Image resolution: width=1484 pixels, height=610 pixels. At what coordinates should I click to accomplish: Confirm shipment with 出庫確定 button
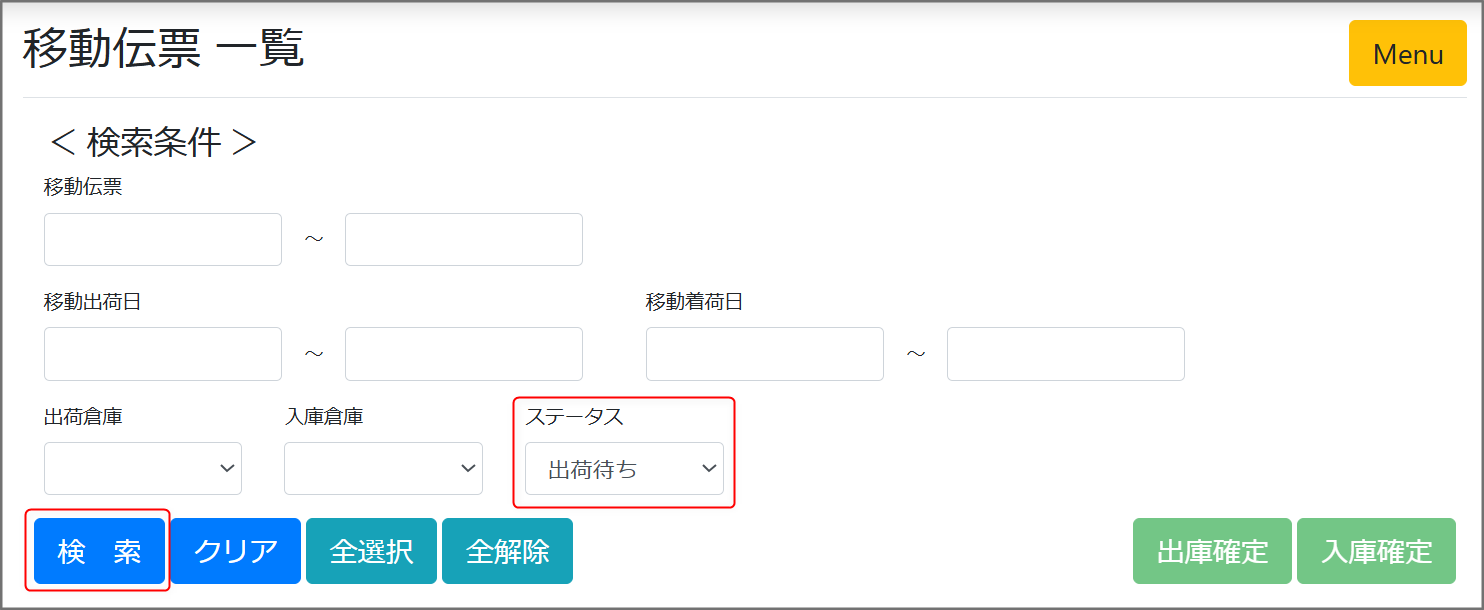pyautogui.click(x=1211, y=551)
